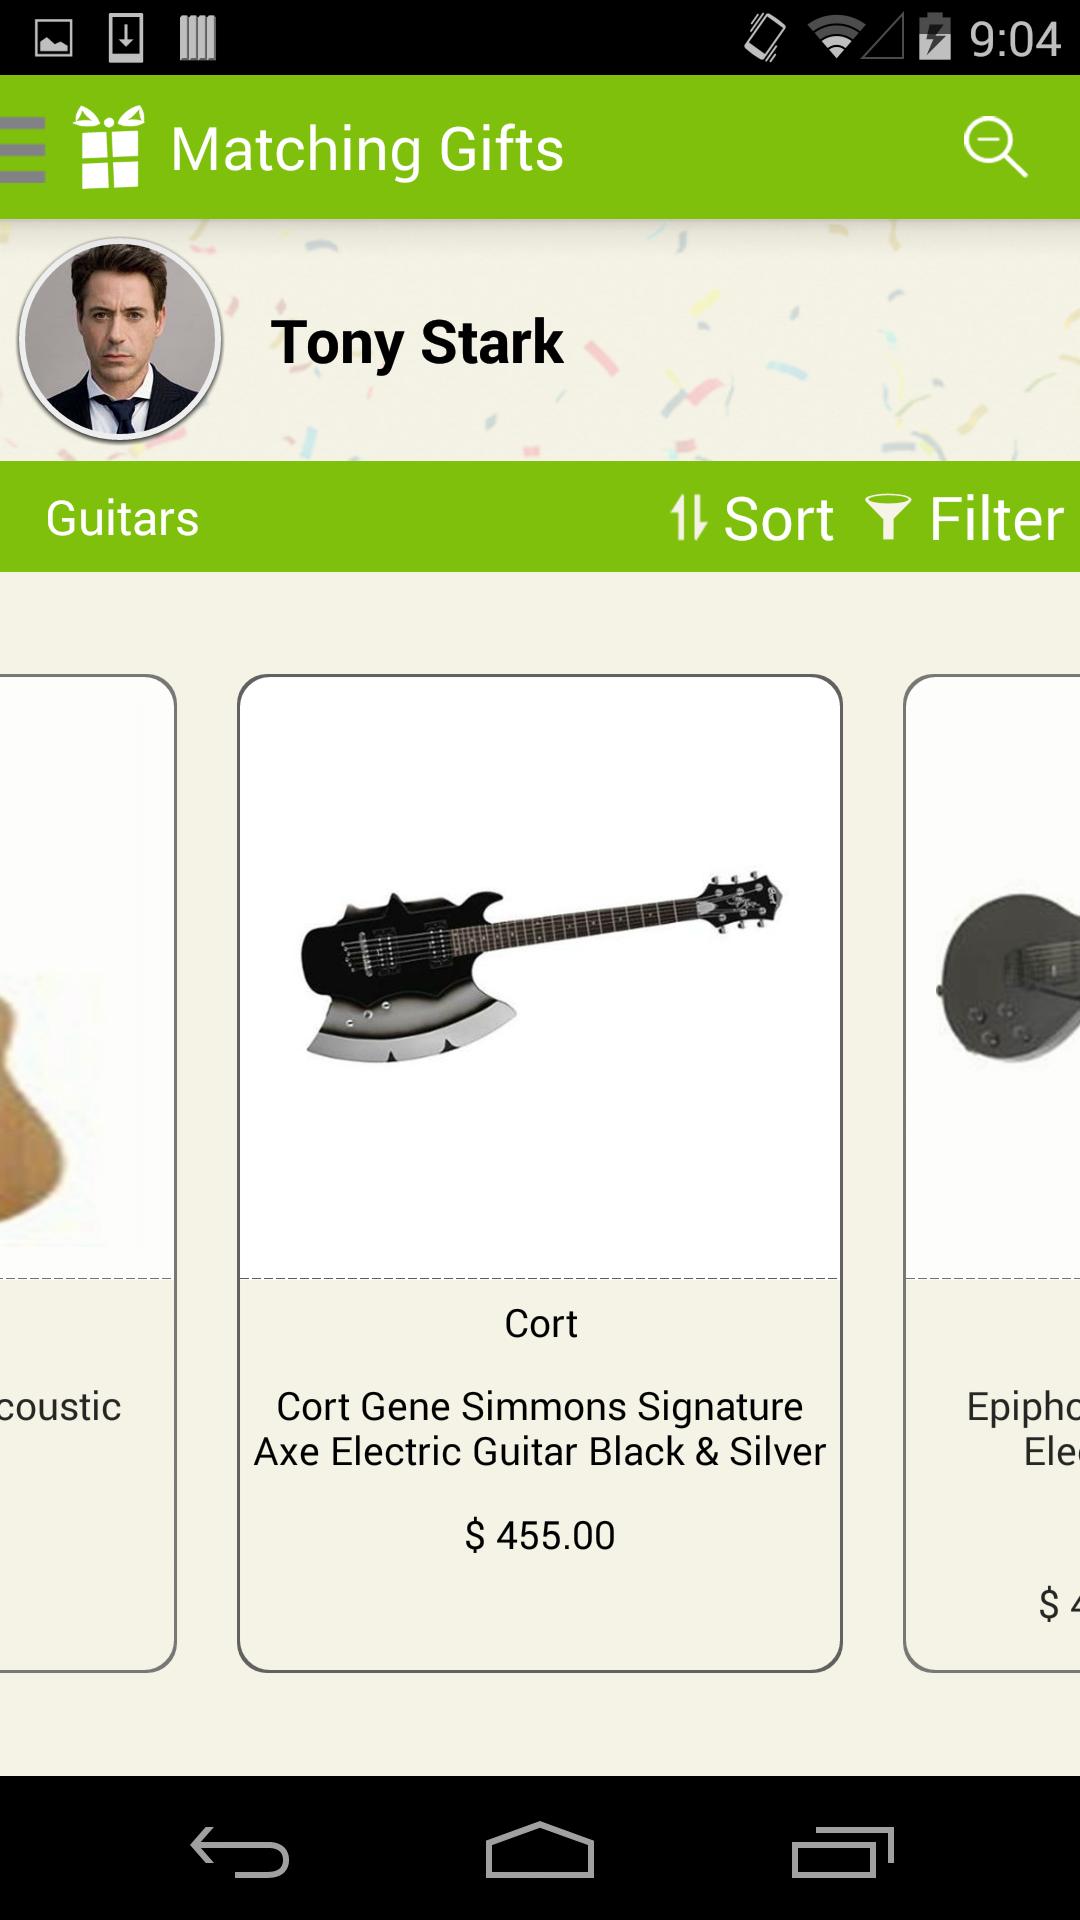Tap the Sort arrows icon

(x=688, y=518)
